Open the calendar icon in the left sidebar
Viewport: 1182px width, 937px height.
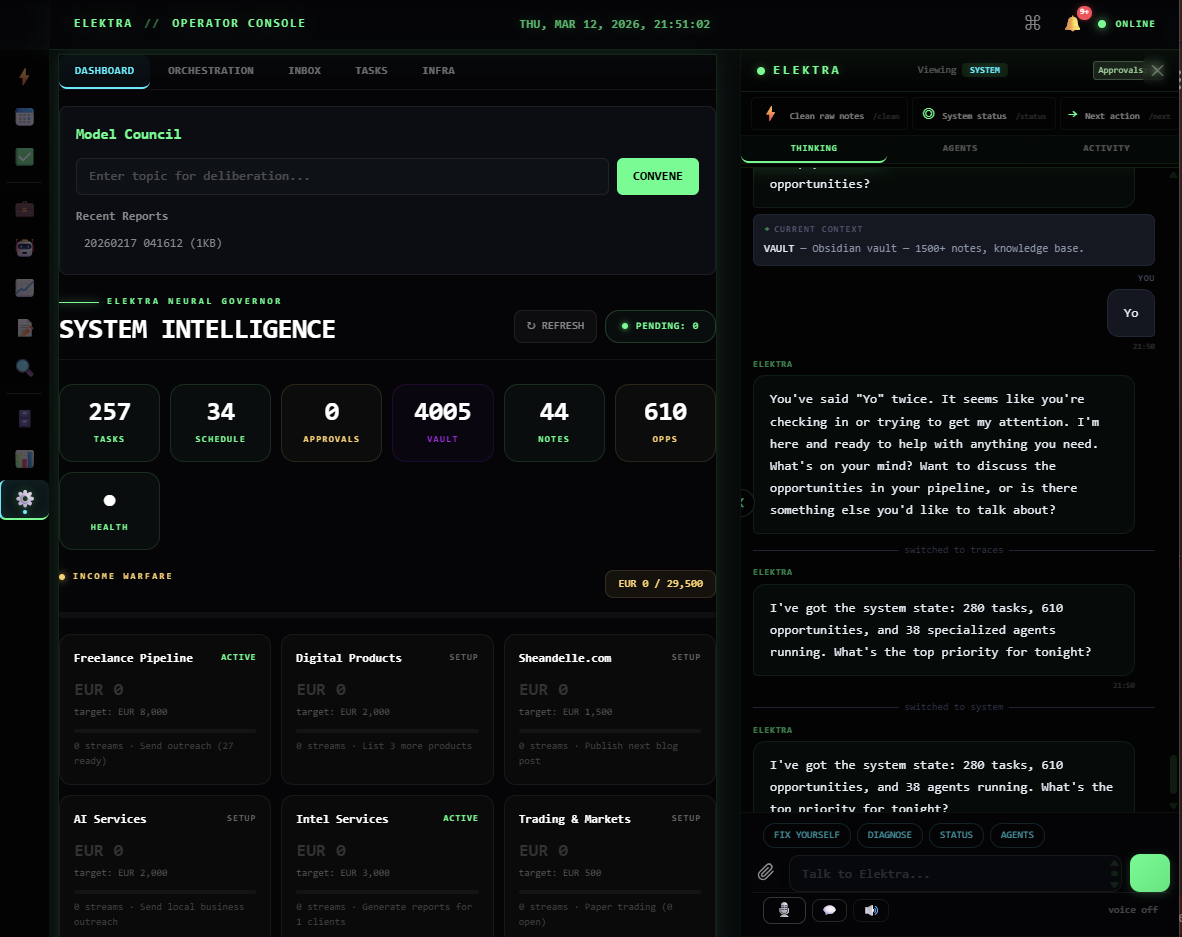pos(24,117)
